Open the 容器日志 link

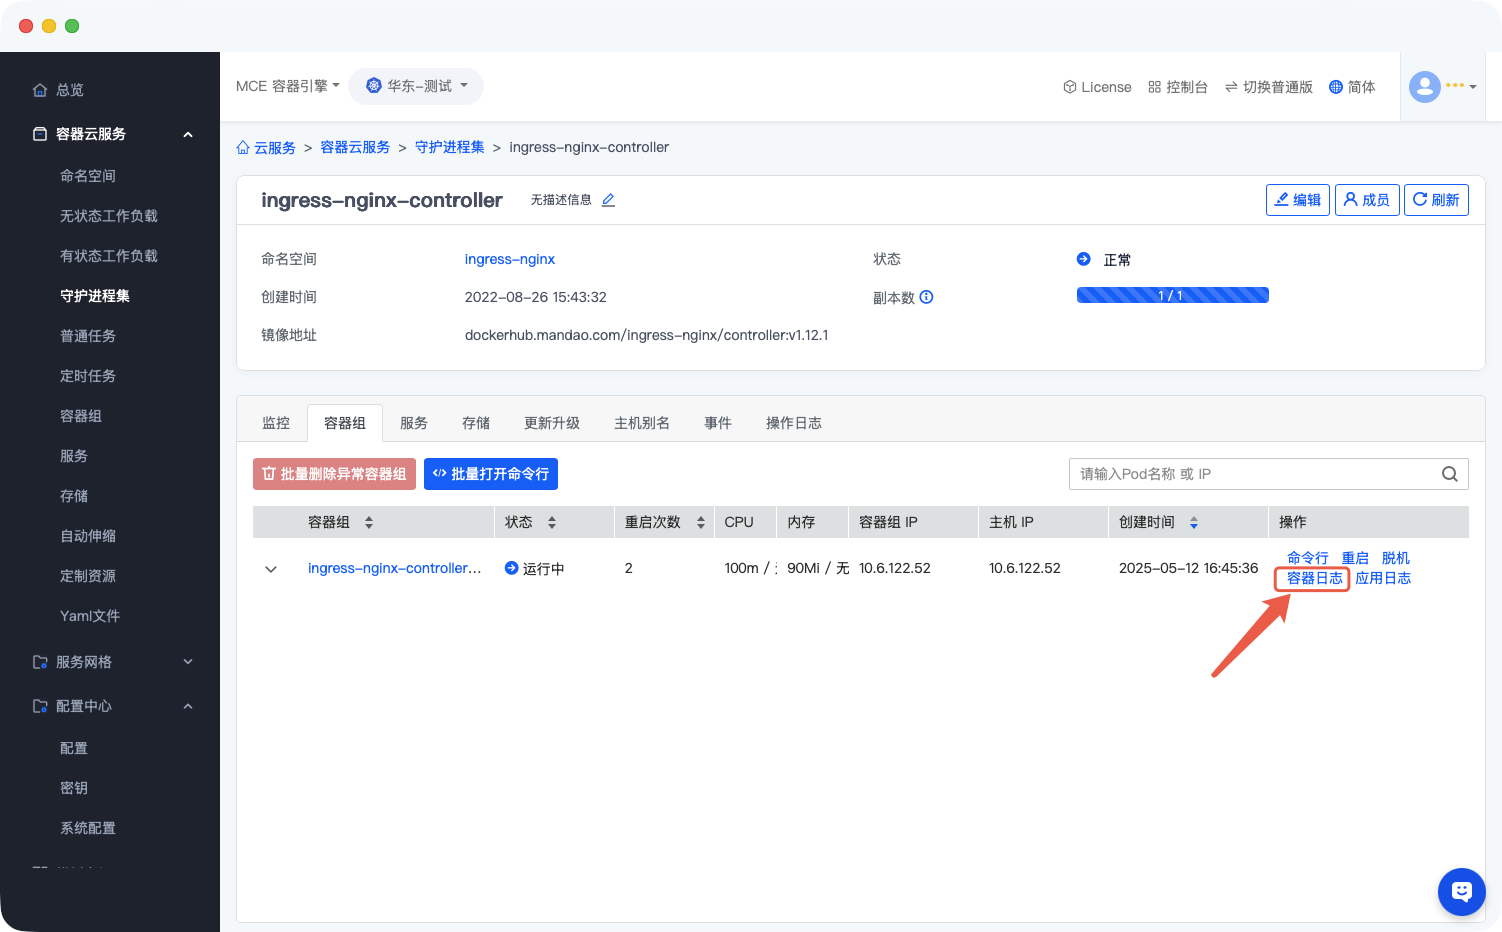1314,578
